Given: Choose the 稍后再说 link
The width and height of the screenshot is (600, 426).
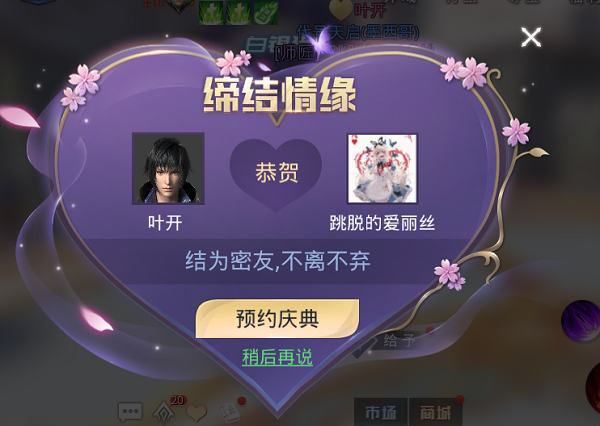Looking at the screenshot, I should click(277, 357).
